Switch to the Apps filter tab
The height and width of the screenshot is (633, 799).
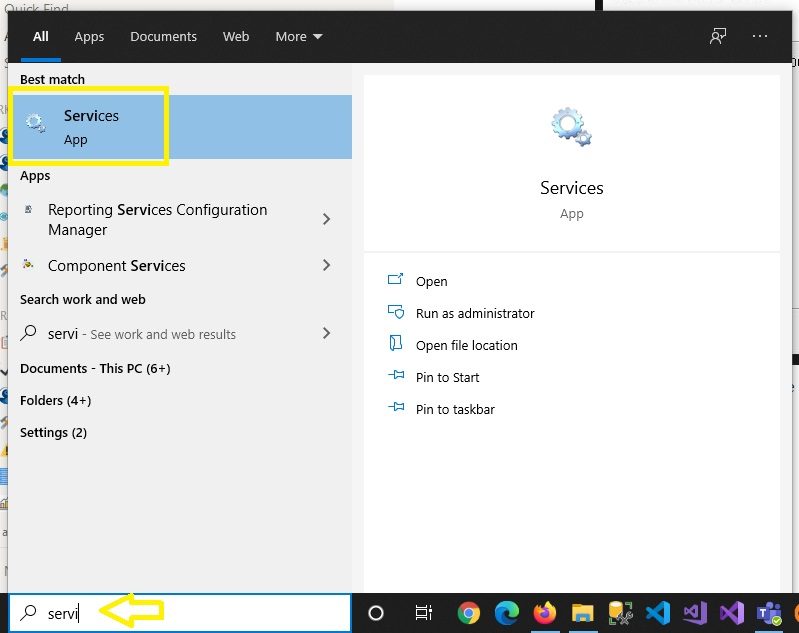pyautogui.click(x=89, y=37)
